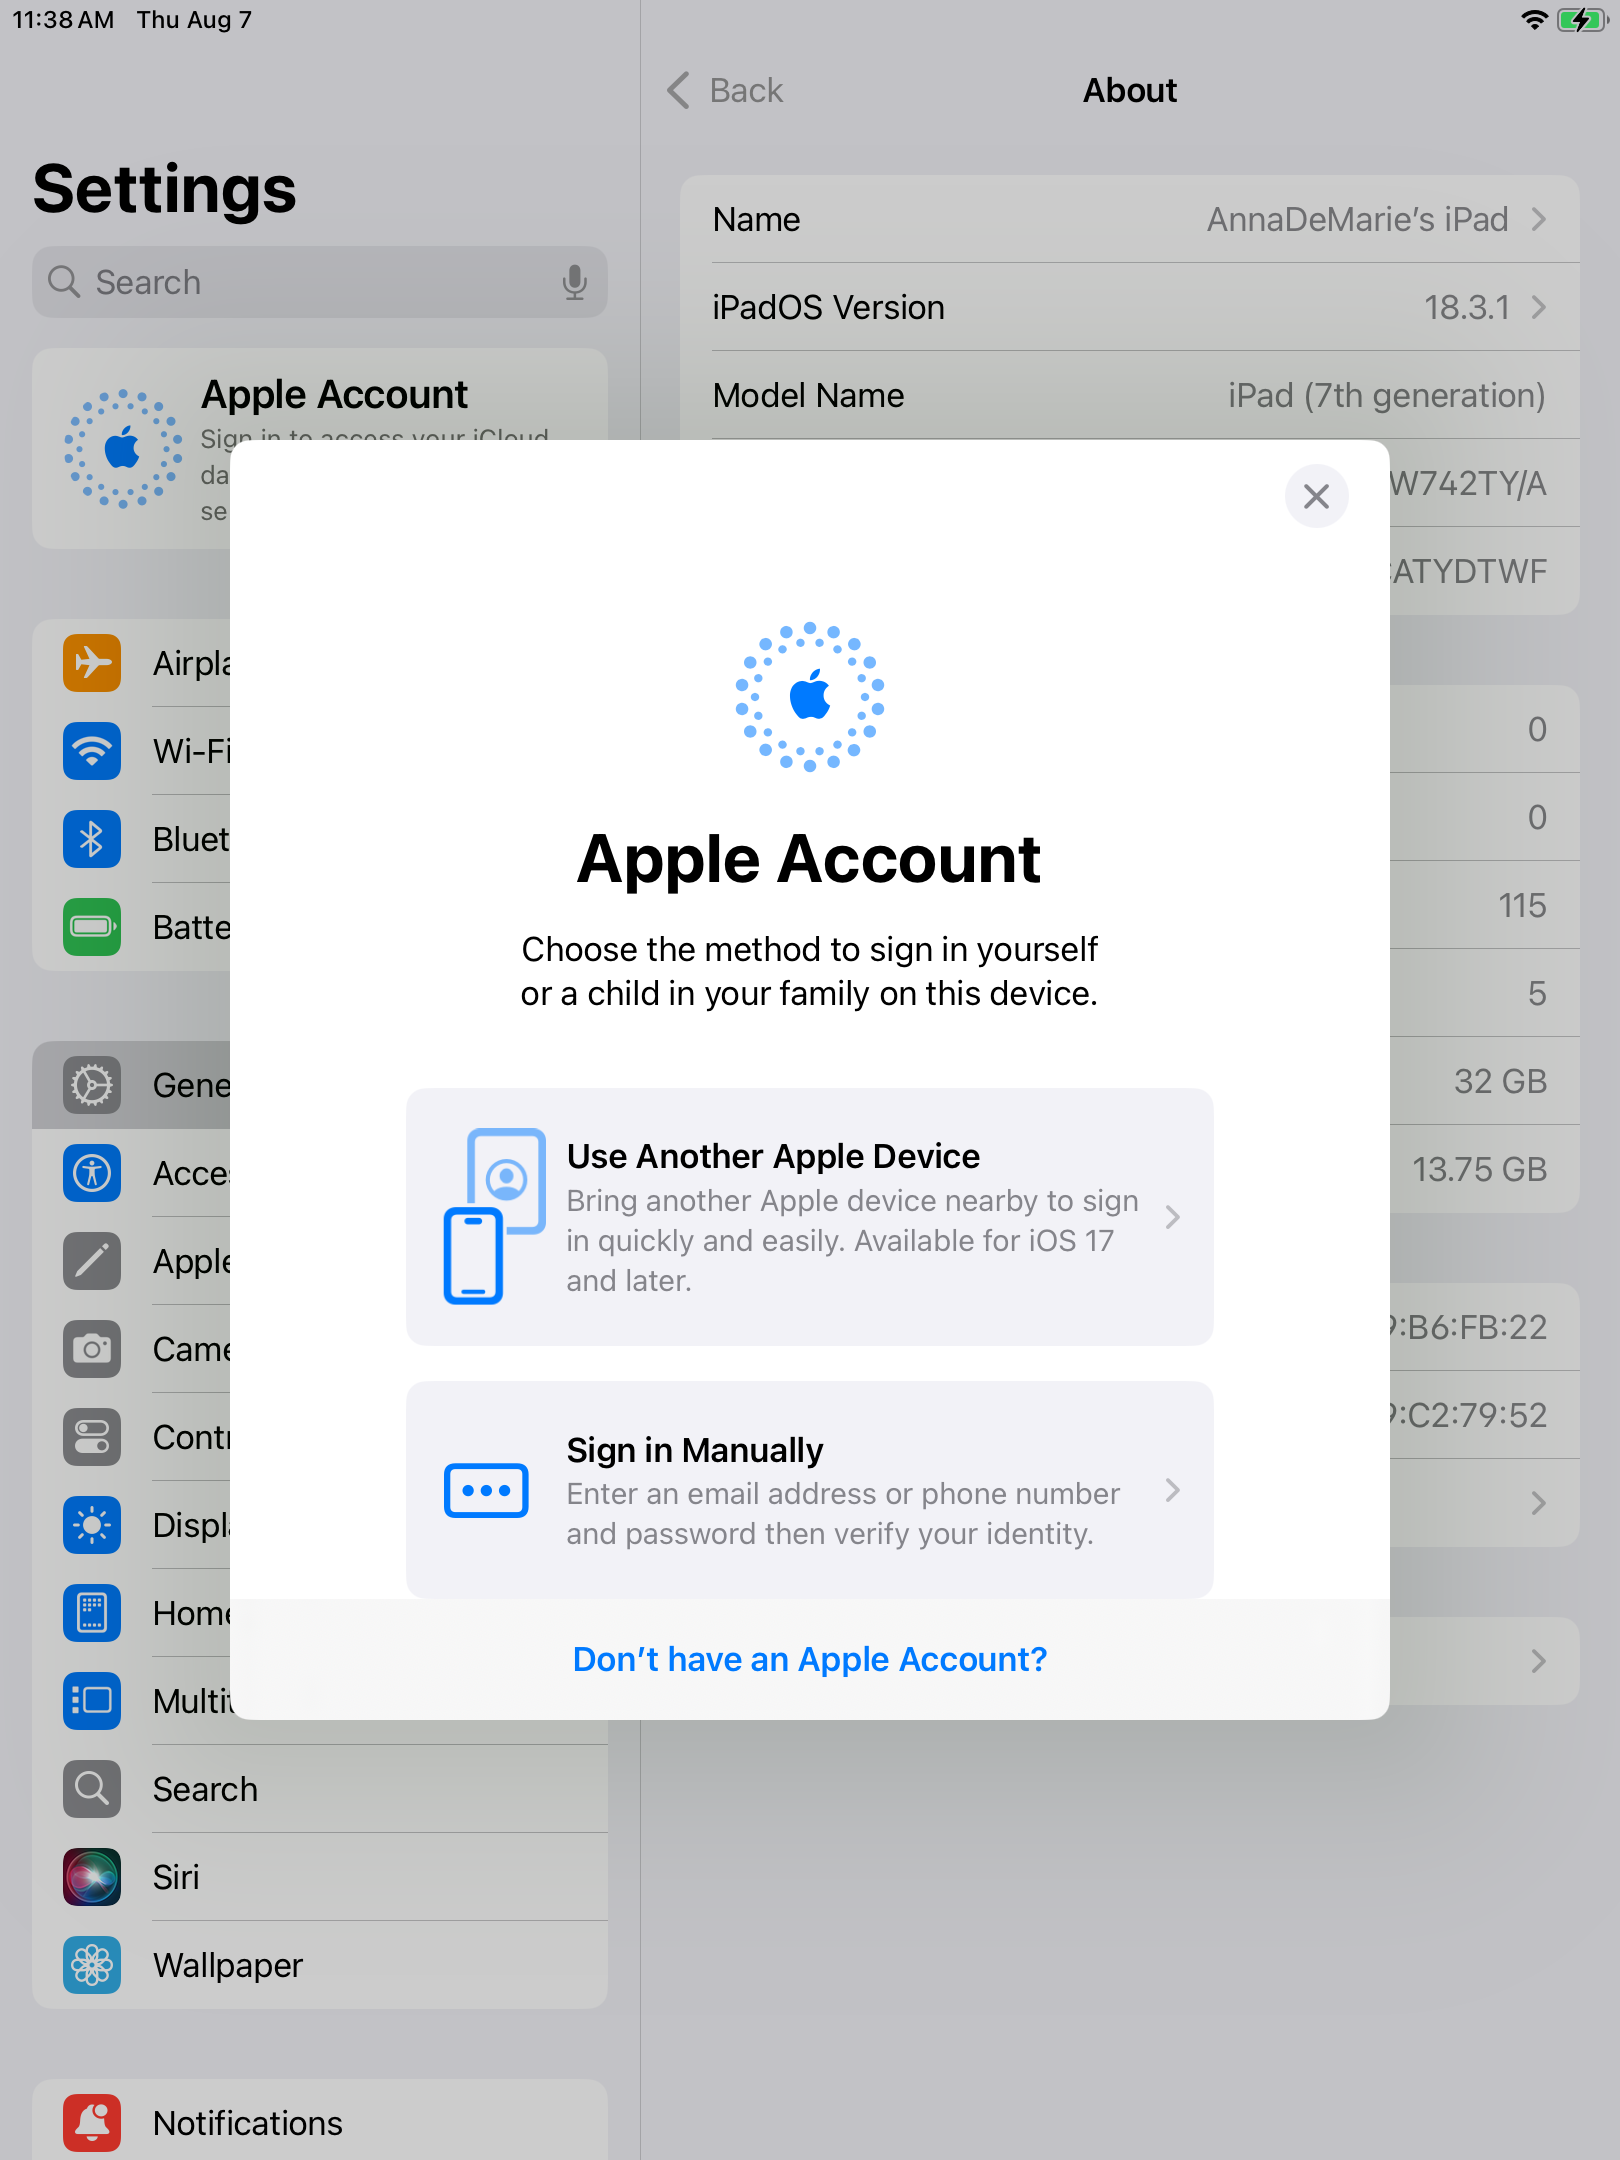
Task: Go Back from the About page
Action: (x=726, y=91)
